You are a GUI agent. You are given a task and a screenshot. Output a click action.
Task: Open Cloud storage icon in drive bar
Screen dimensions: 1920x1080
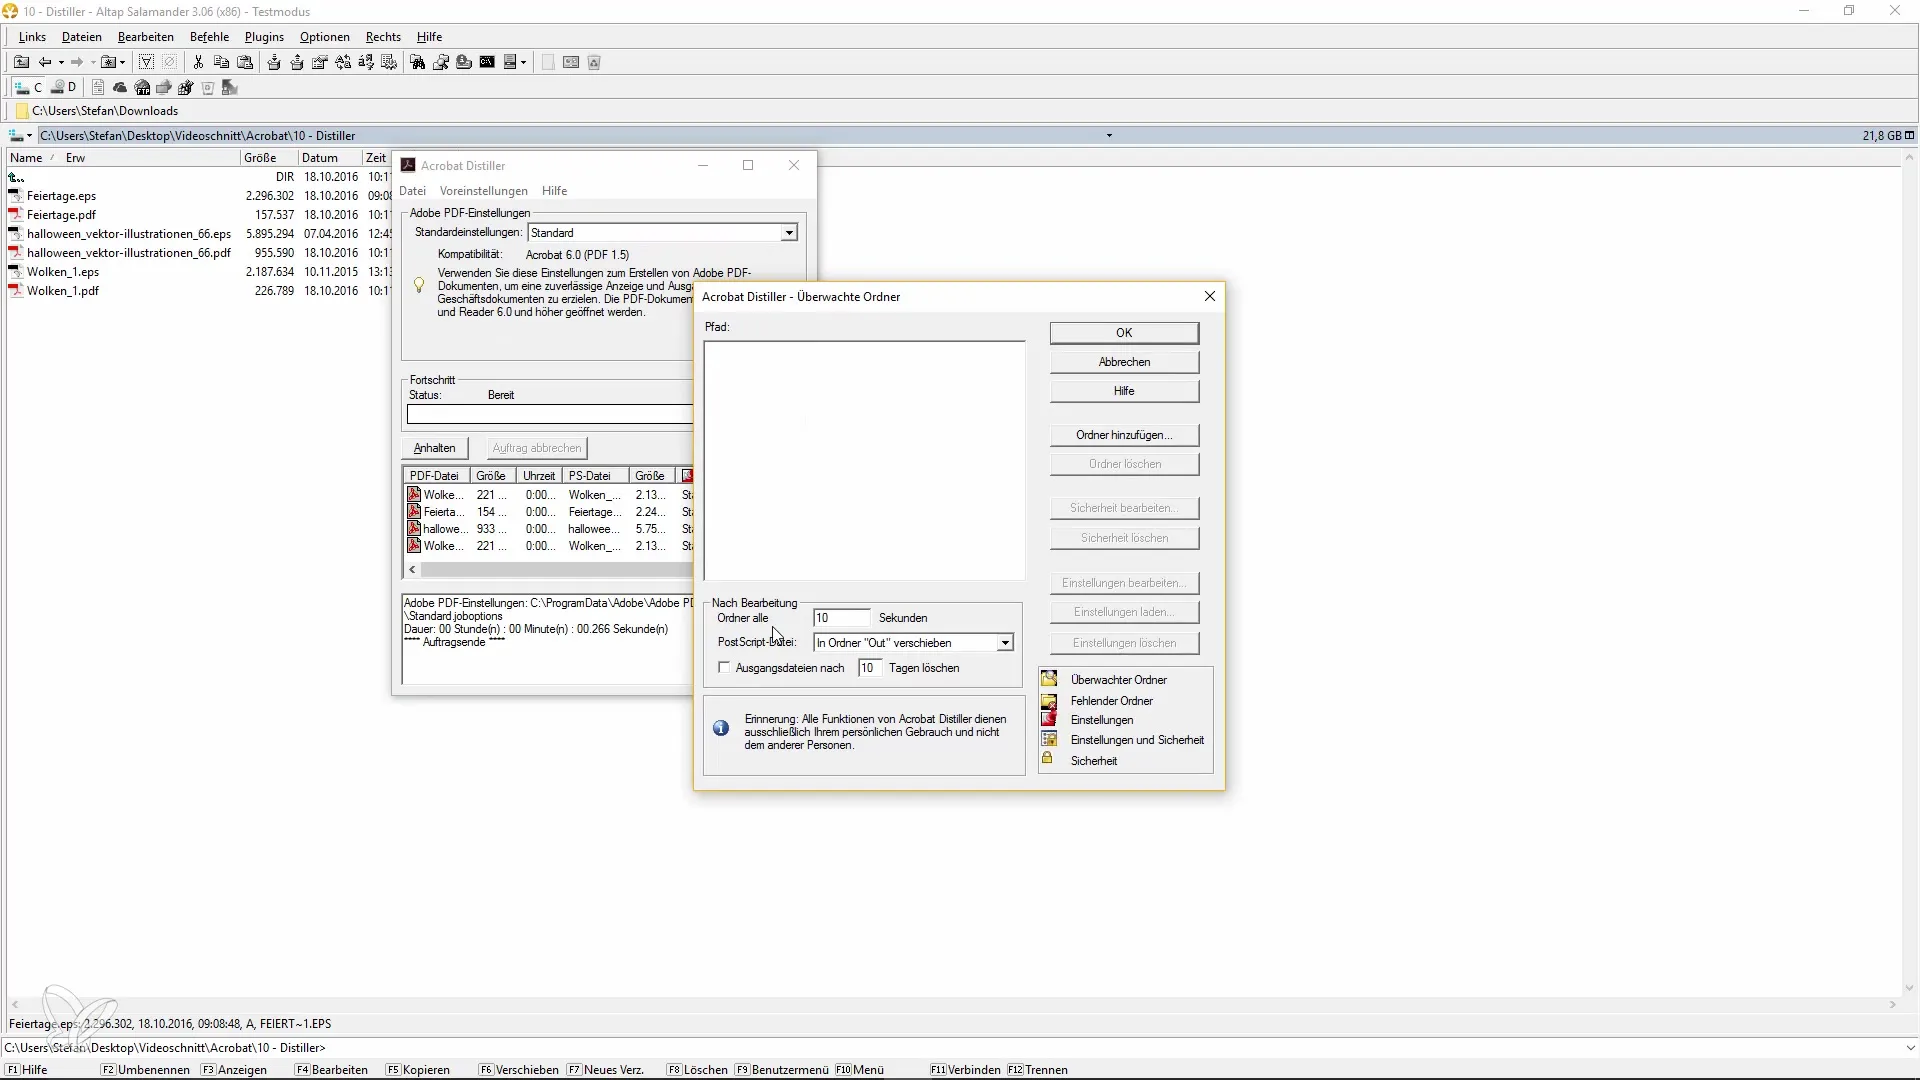pos(120,88)
